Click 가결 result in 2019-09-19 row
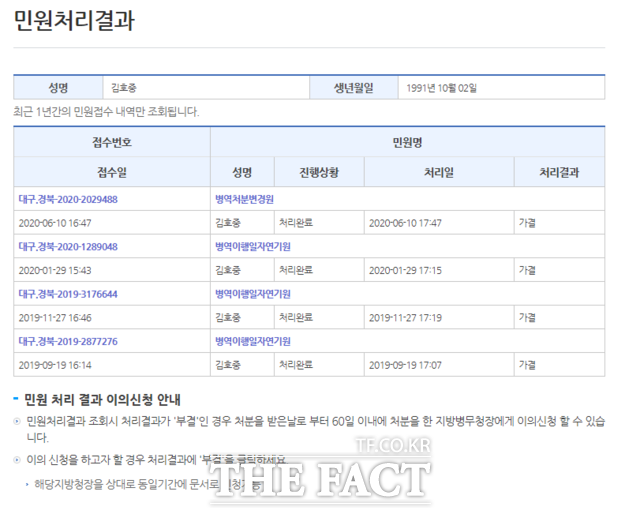This screenshot has height=514, width=640. (x=527, y=365)
